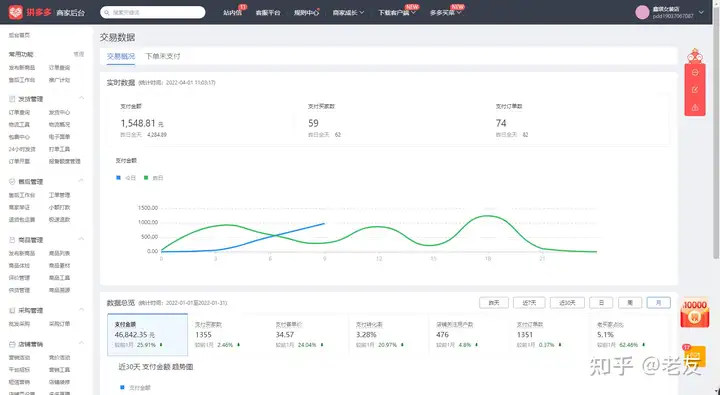Screen dimensions: 720x395
Task: Open the 10000 red envelope promo icon
Action: coord(695,313)
